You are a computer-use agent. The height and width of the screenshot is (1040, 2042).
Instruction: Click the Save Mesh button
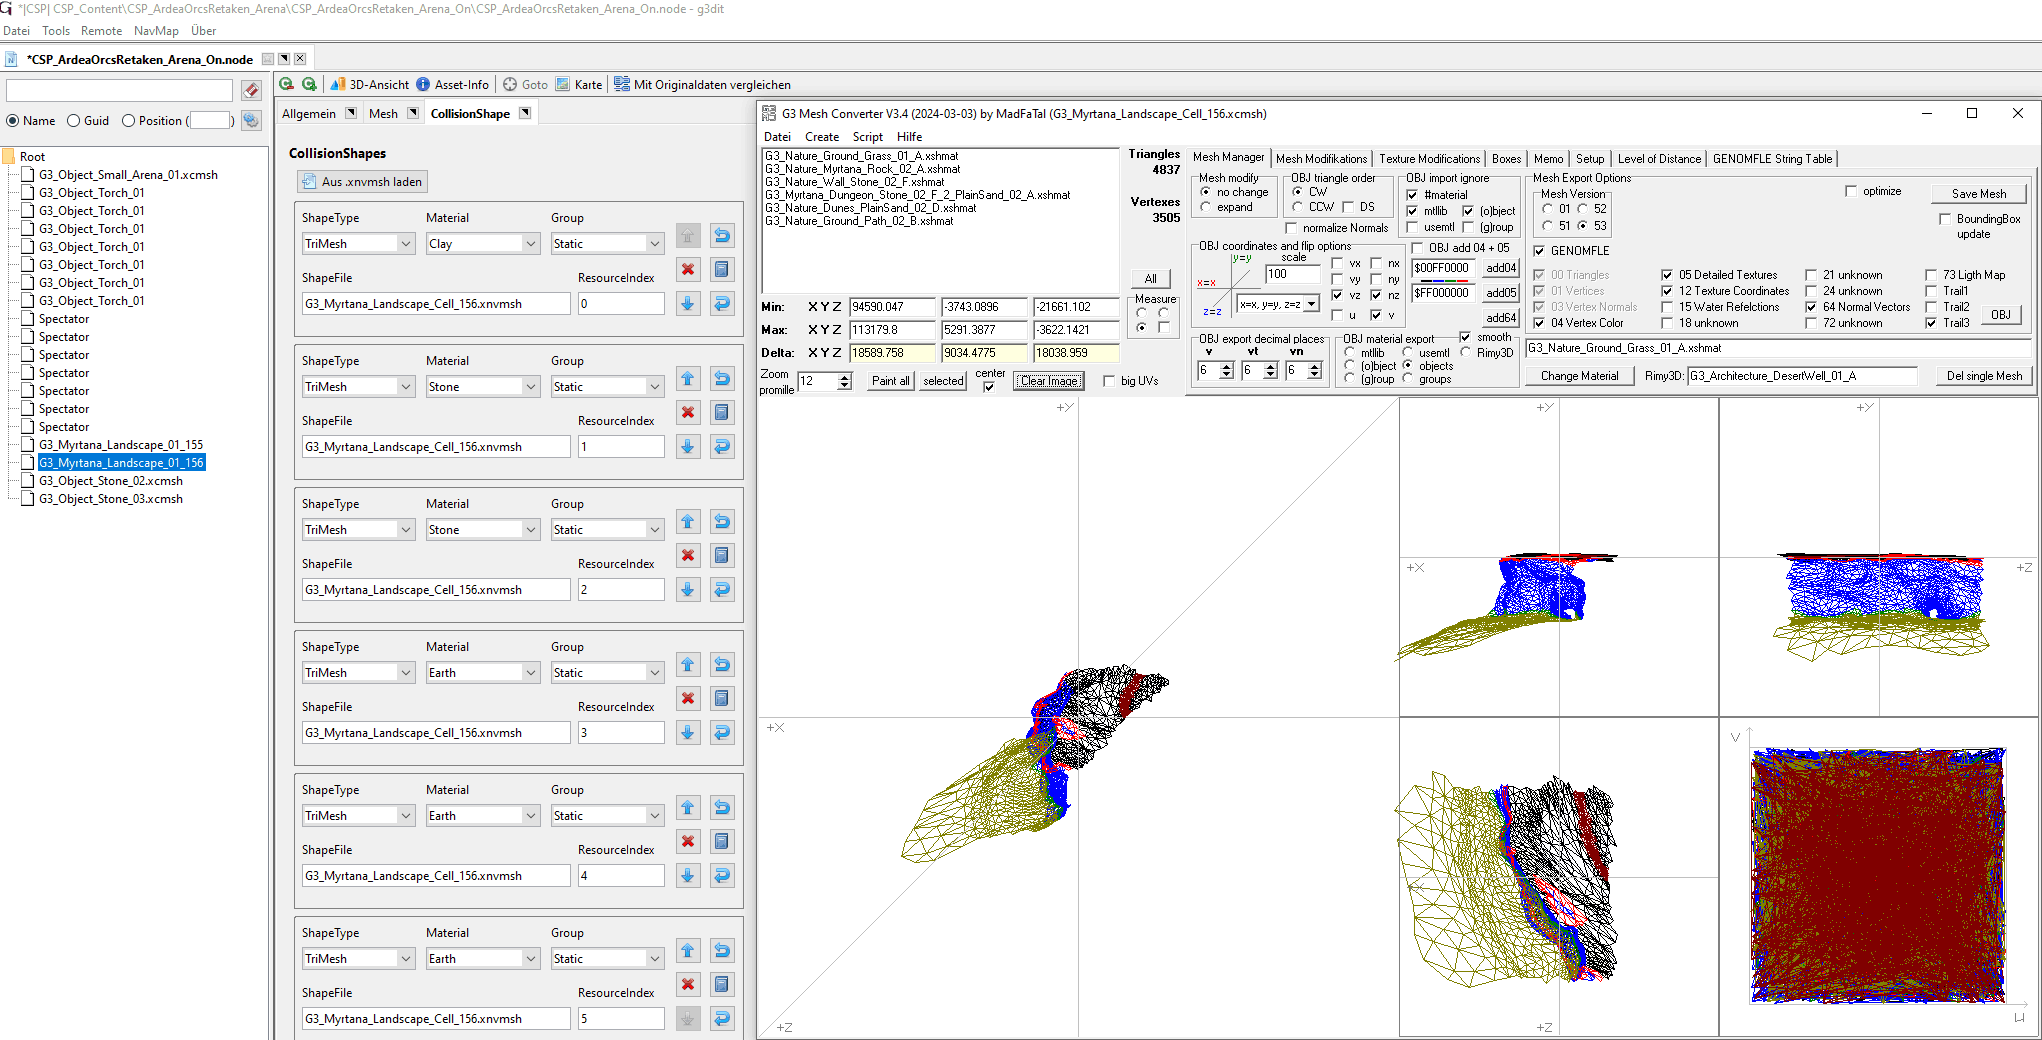coord(1978,194)
